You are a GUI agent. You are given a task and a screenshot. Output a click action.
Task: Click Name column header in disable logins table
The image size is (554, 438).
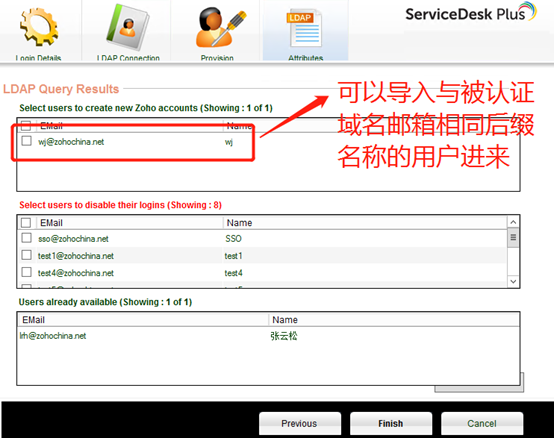click(x=239, y=223)
